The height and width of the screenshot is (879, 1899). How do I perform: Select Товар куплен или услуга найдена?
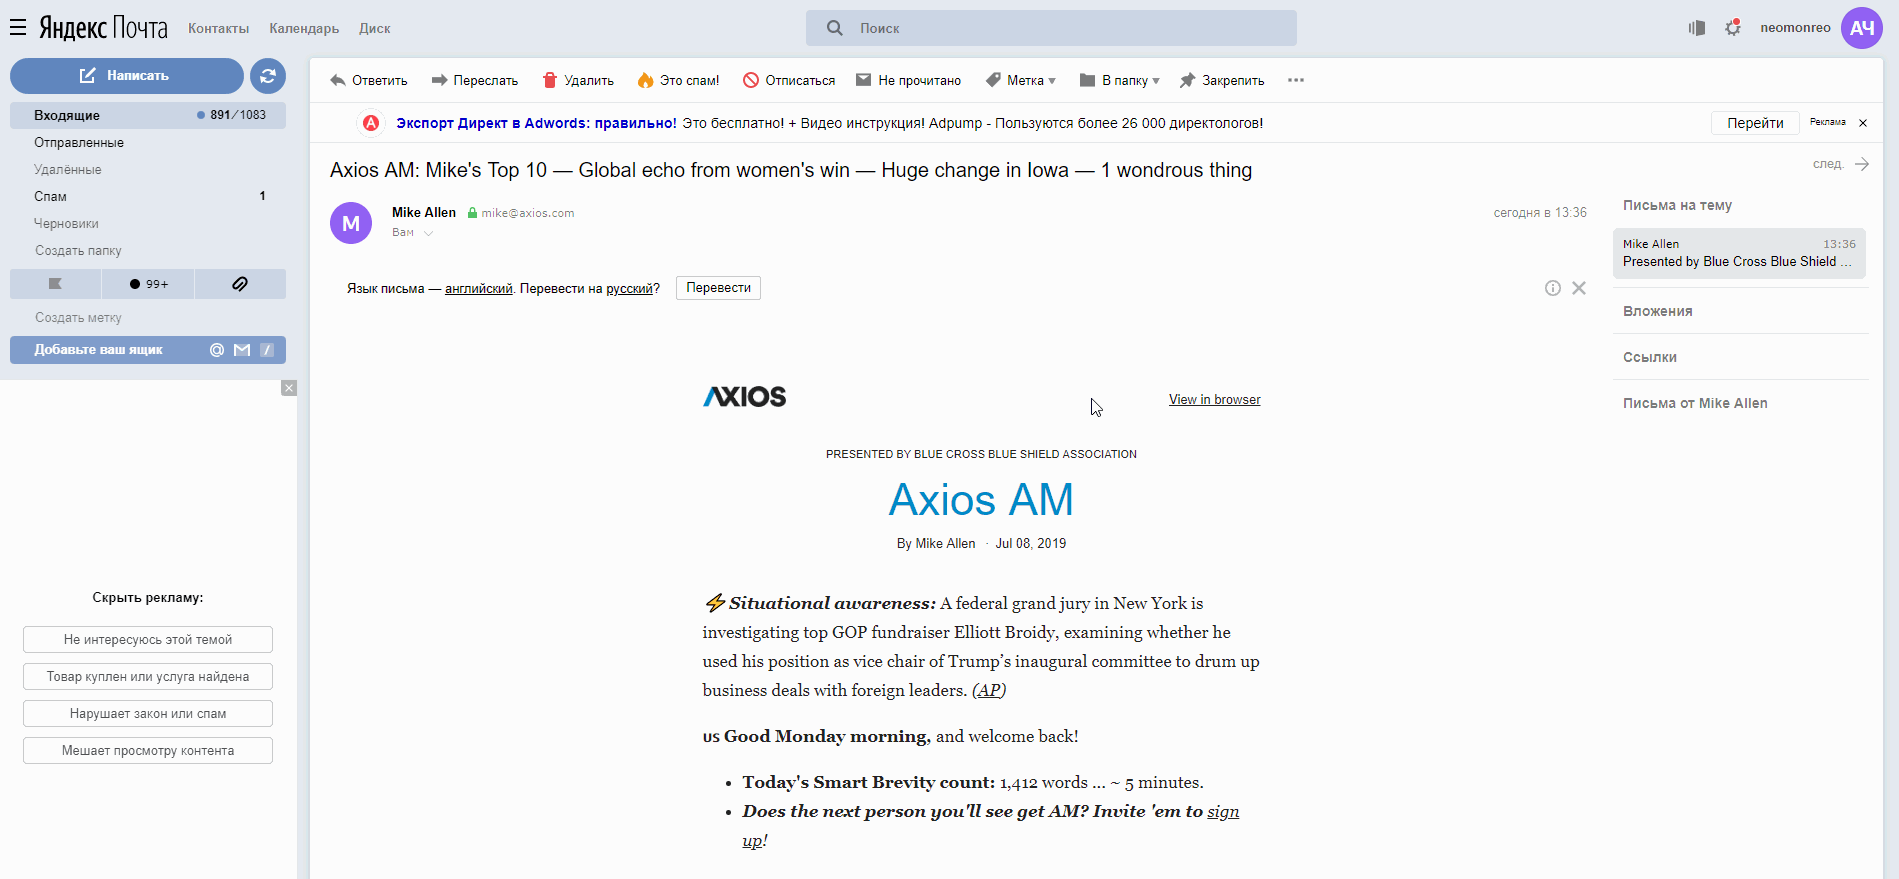click(148, 677)
